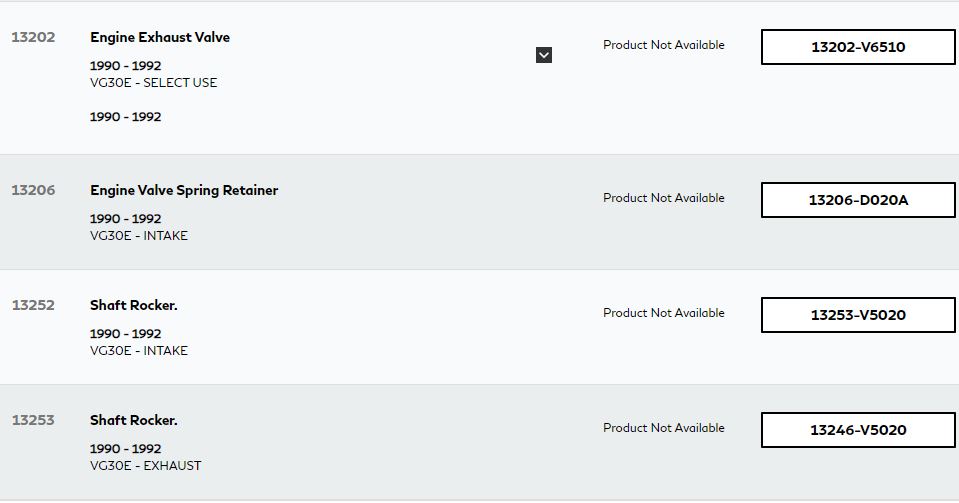Click VG30E - INTAKE under Valve Spring Retainer
Screen dimensions: 959x503
click(139, 236)
